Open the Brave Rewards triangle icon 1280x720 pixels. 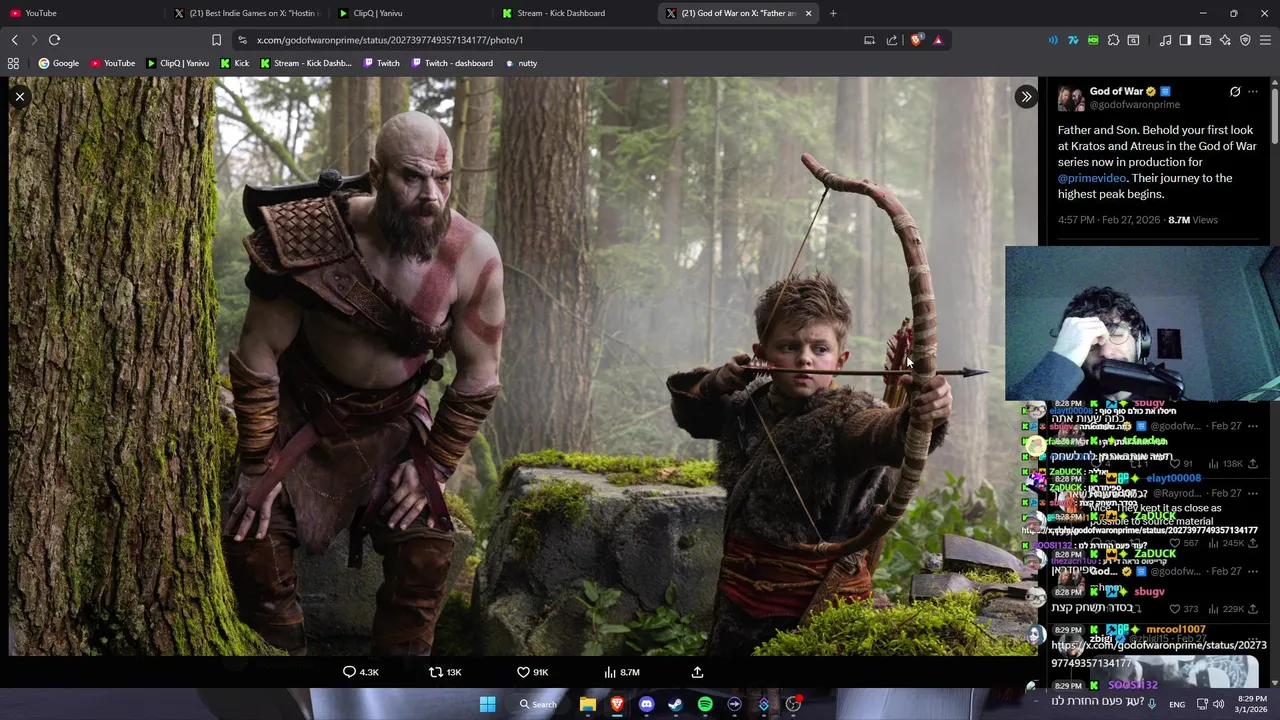pyautogui.click(x=938, y=40)
